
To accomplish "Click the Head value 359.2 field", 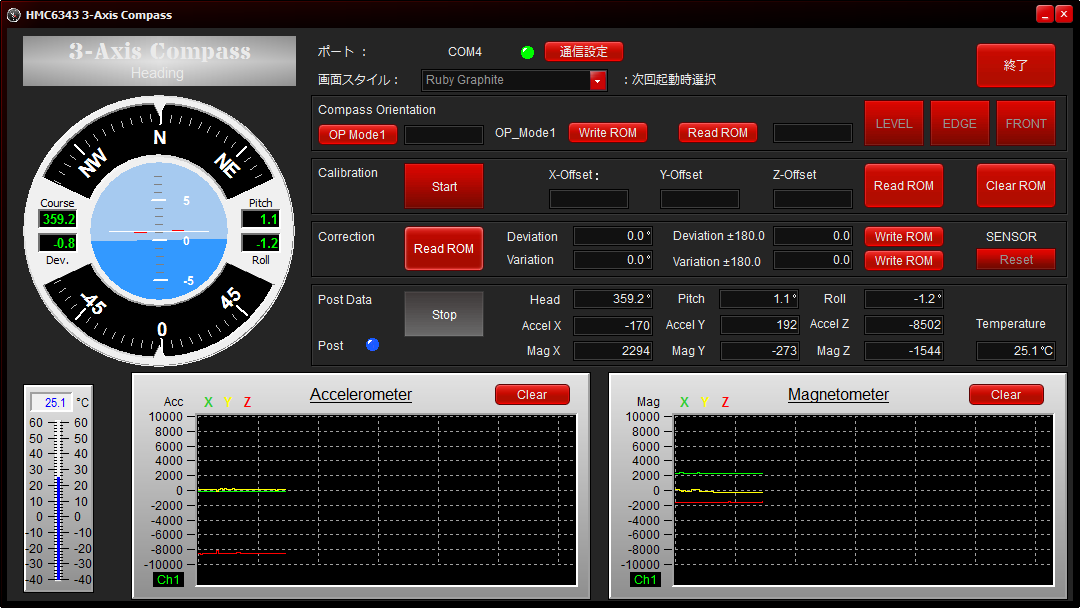I will 613,299.
